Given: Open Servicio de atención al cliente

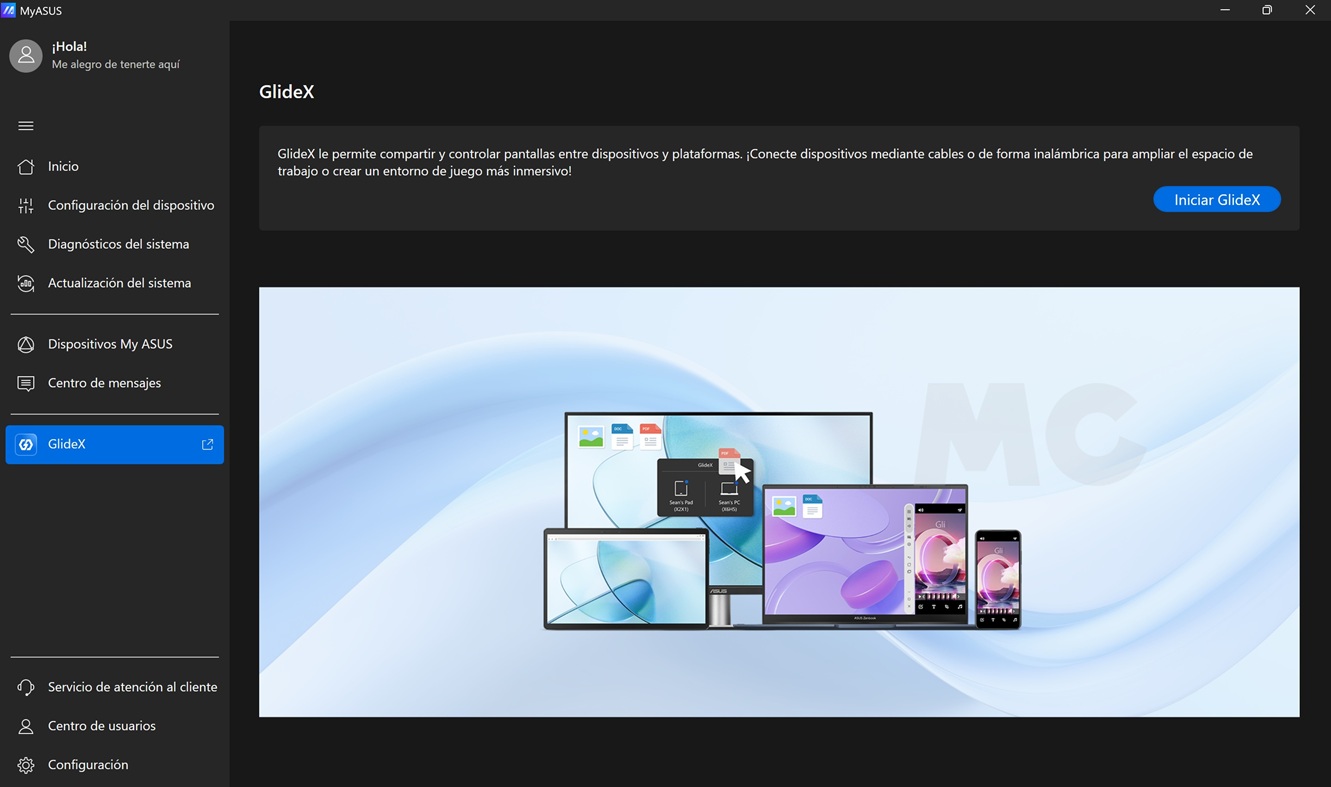Looking at the screenshot, I should [132, 688].
